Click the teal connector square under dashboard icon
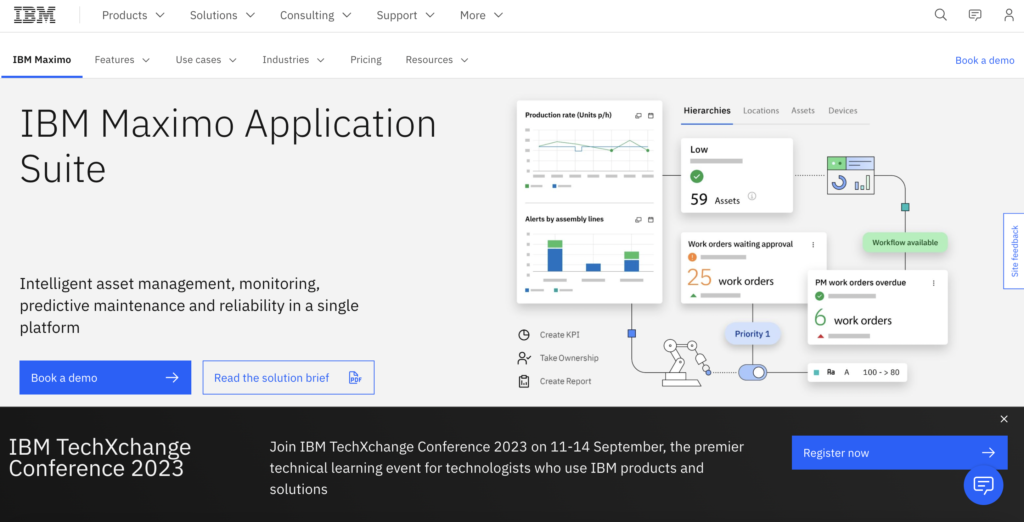This screenshot has width=1024, height=522. click(x=905, y=207)
